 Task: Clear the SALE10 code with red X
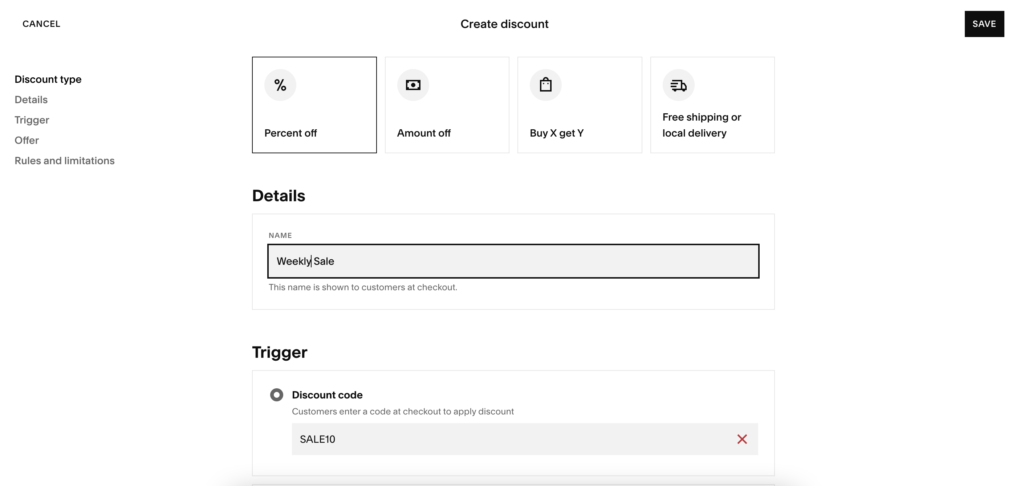tap(742, 439)
